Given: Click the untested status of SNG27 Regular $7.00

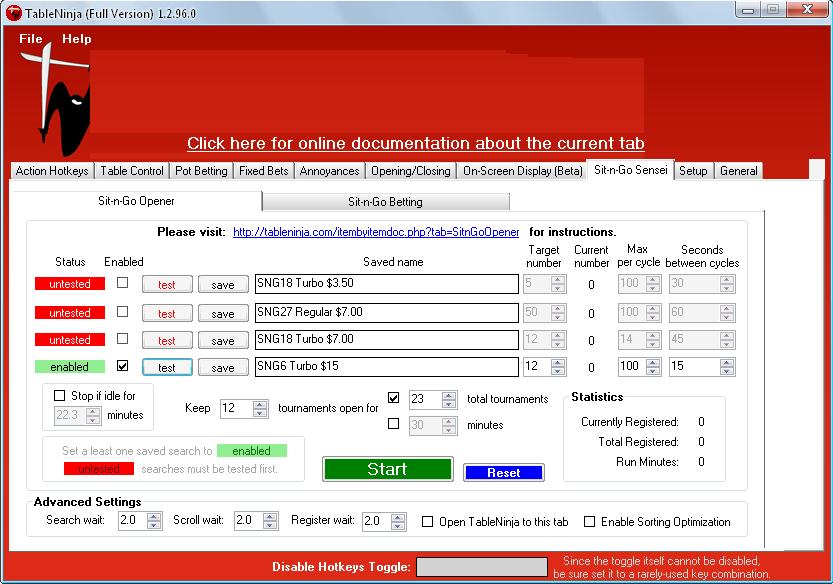Looking at the screenshot, I should point(70,312).
